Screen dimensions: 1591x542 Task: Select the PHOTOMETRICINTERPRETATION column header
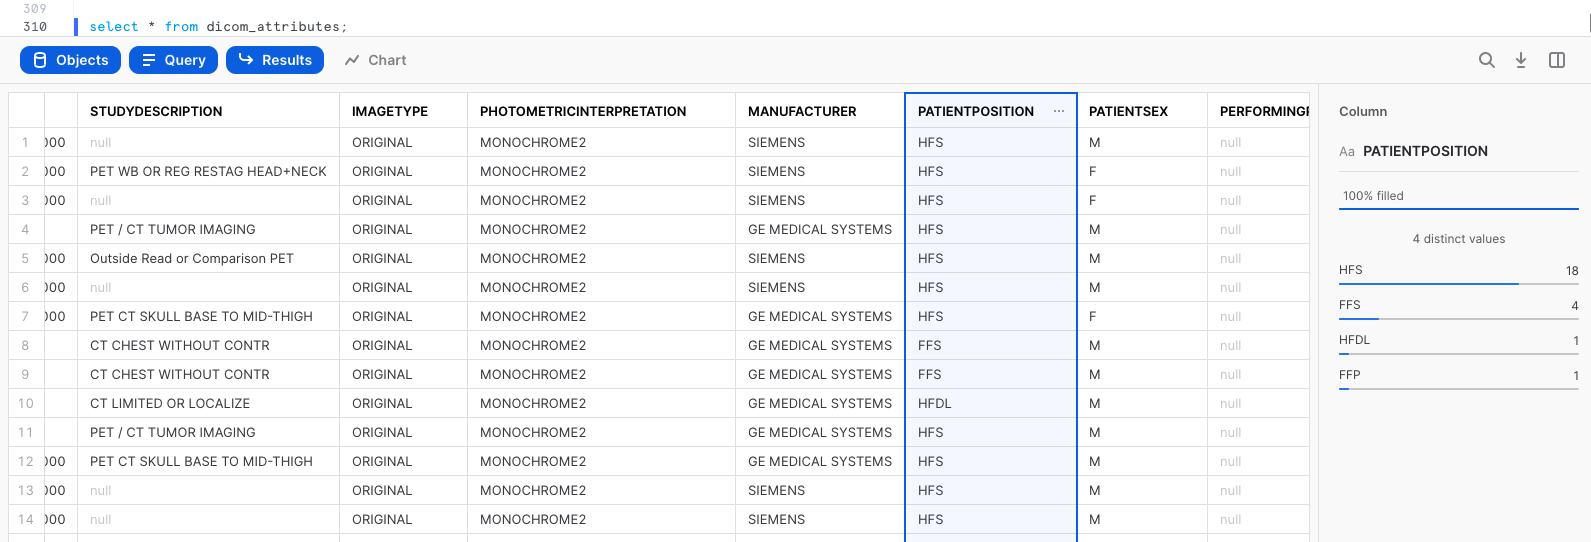[601, 111]
